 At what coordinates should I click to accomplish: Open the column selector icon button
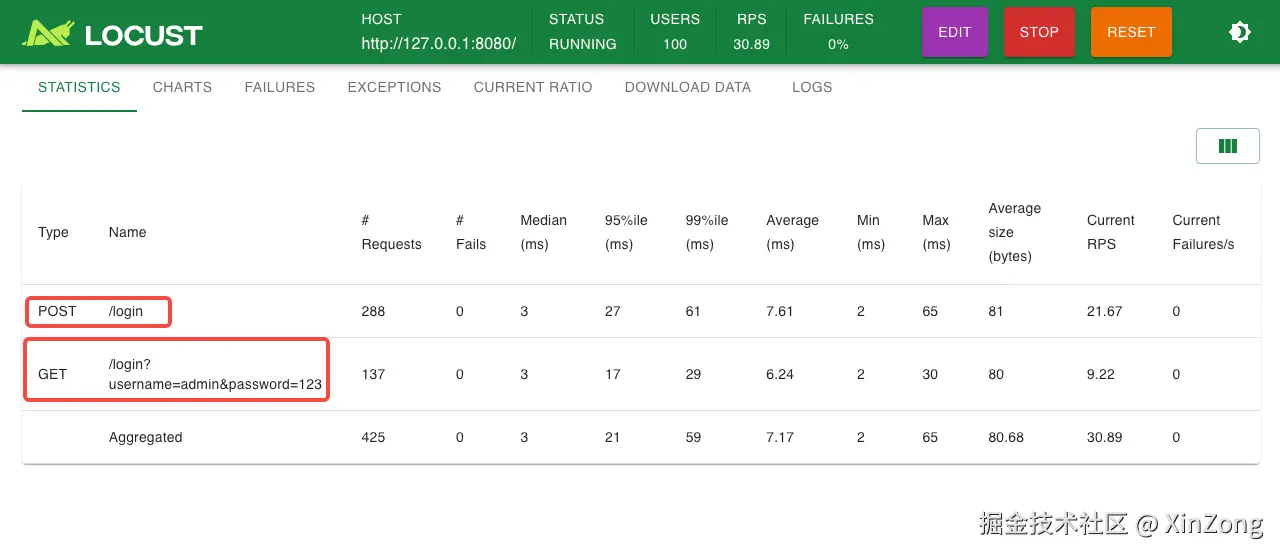coord(1227,146)
